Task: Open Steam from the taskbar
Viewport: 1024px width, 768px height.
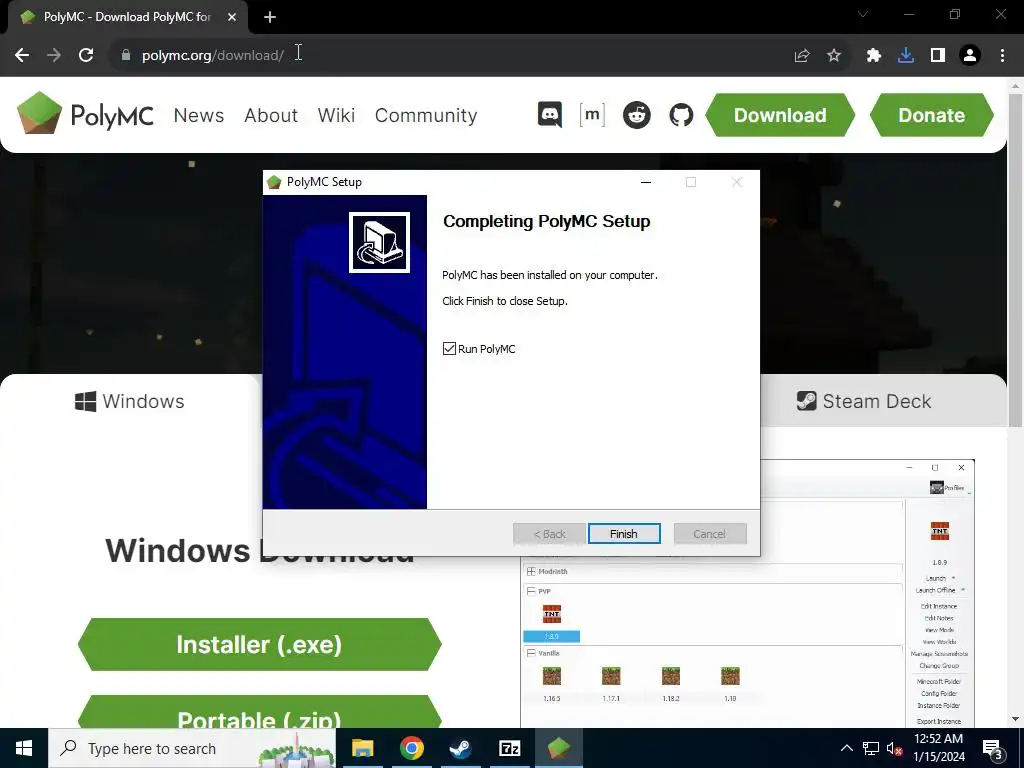Action: 460,748
